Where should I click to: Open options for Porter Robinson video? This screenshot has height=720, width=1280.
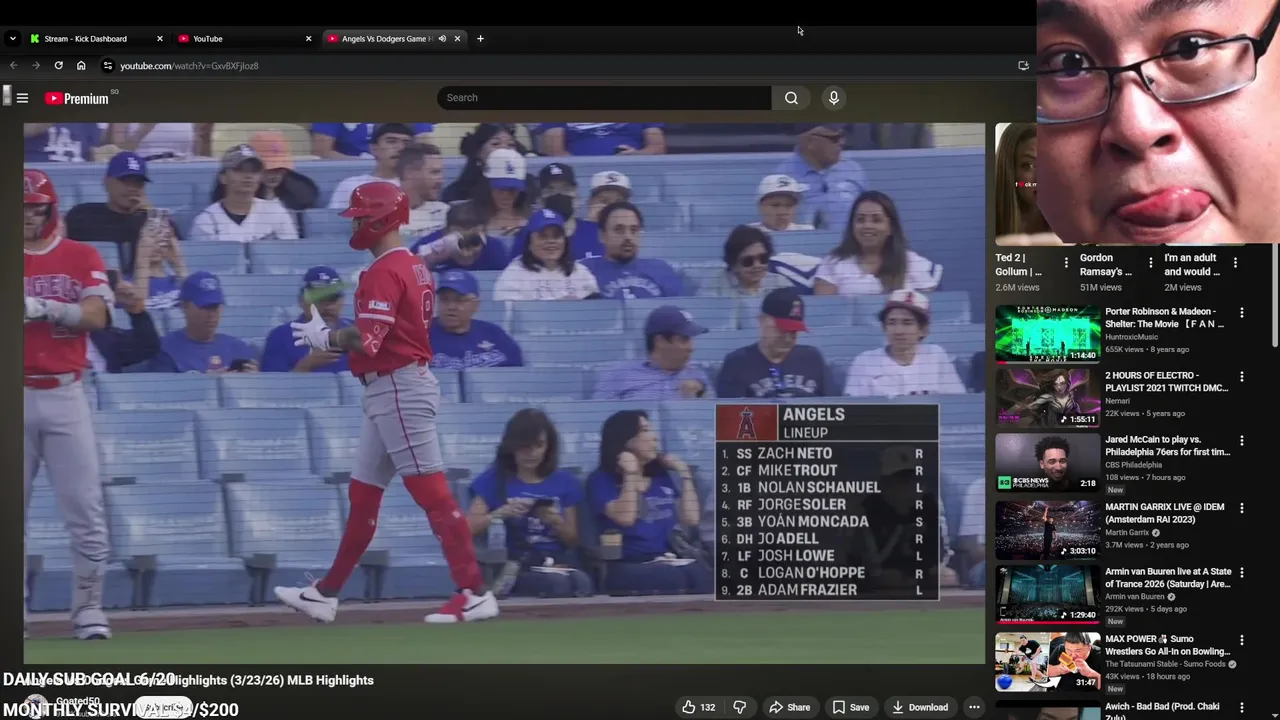[x=1242, y=313]
